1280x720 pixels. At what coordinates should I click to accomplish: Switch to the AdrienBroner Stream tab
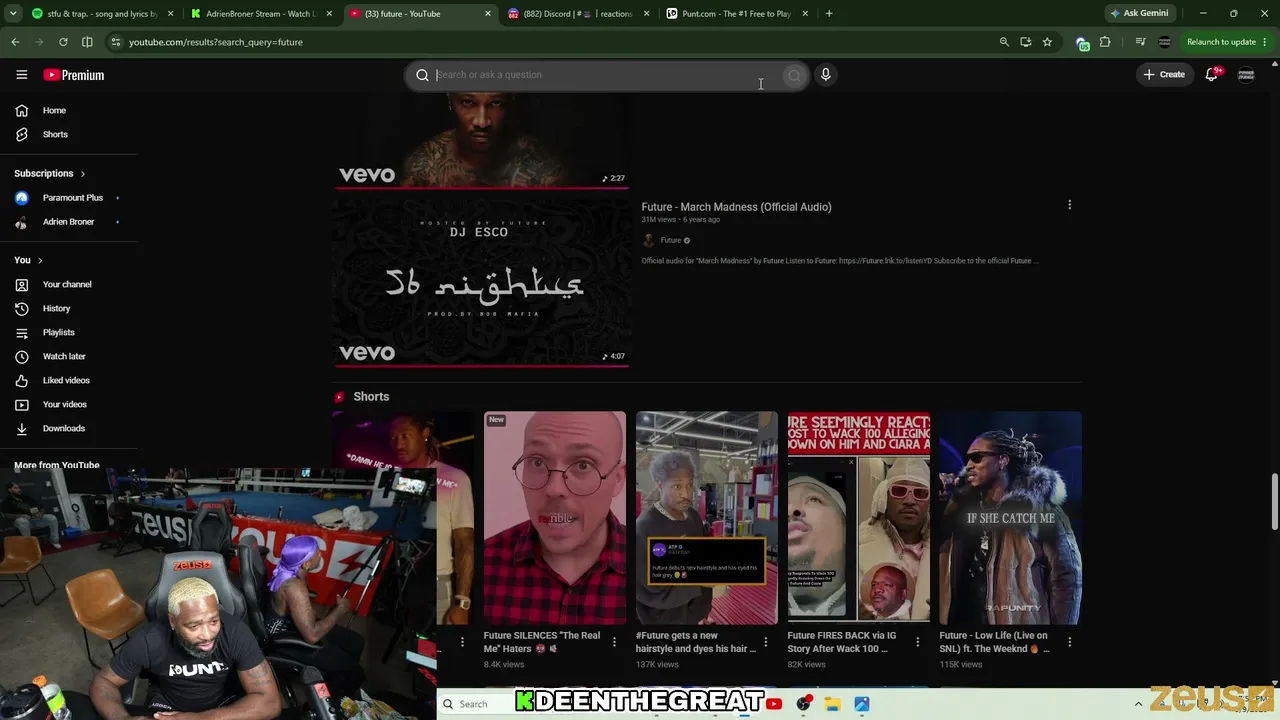260,14
